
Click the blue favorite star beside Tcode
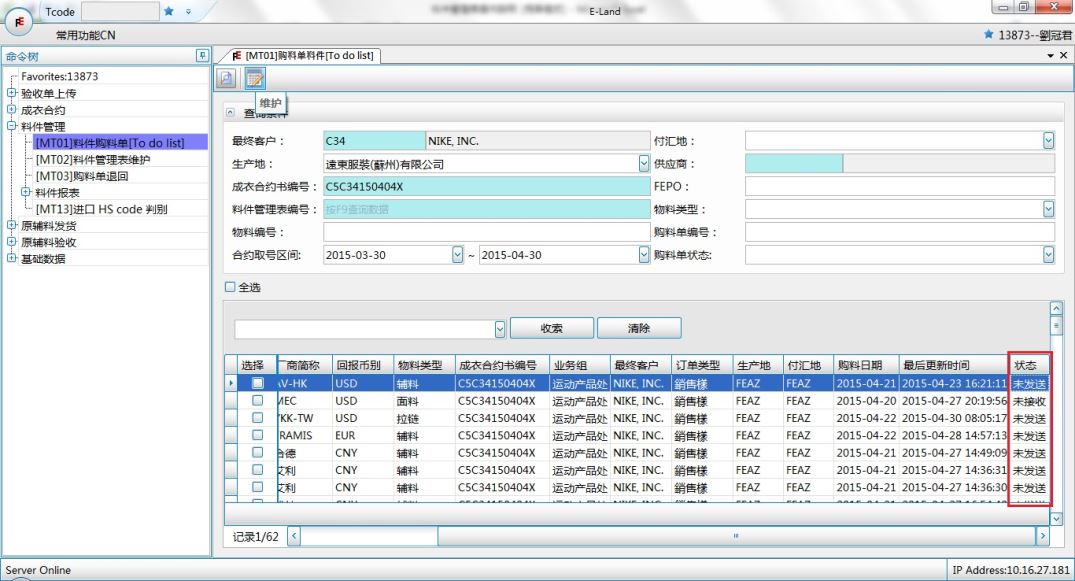click(x=169, y=12)
